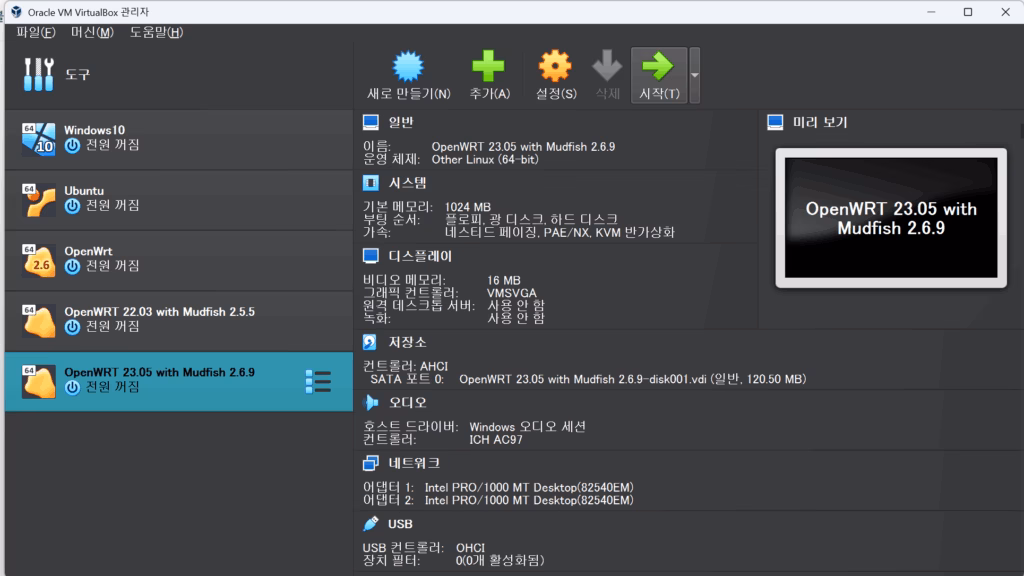Click power state icon of Ubuntu
The image size is (1024, 576).
tap(72, 206)
